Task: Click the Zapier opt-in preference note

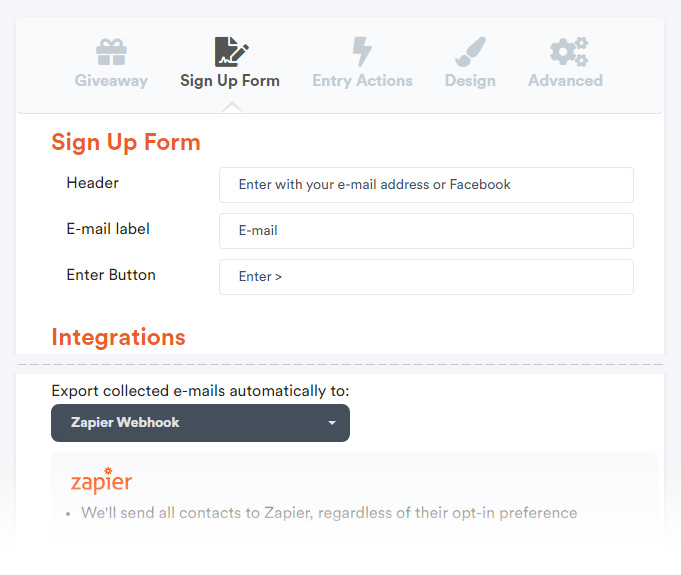Action: [329, 513]
